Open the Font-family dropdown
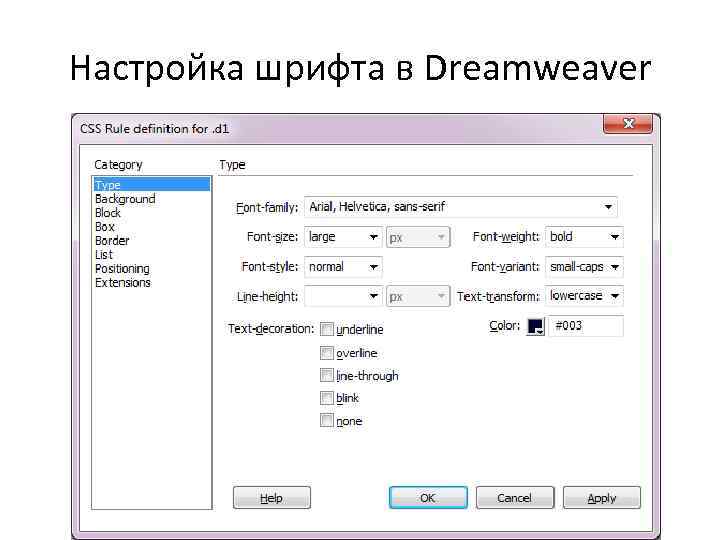 (x=461, y=207)
